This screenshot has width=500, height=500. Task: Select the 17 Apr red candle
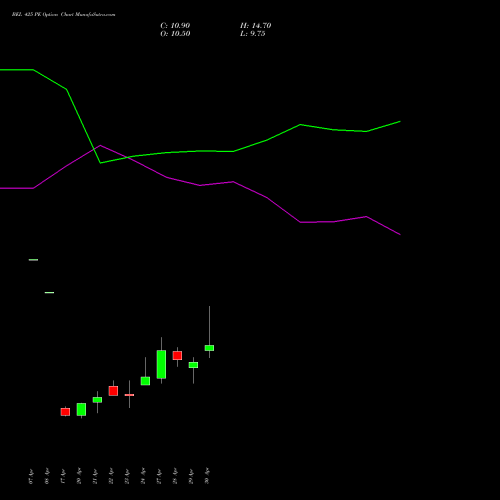pyautogui.click(x=65, y=412)
